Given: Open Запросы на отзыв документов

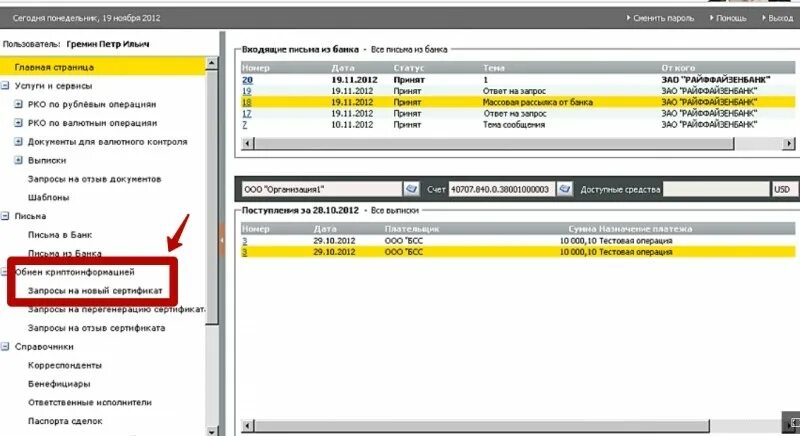Looking at the screenshot, I should [x=94, y=179].
